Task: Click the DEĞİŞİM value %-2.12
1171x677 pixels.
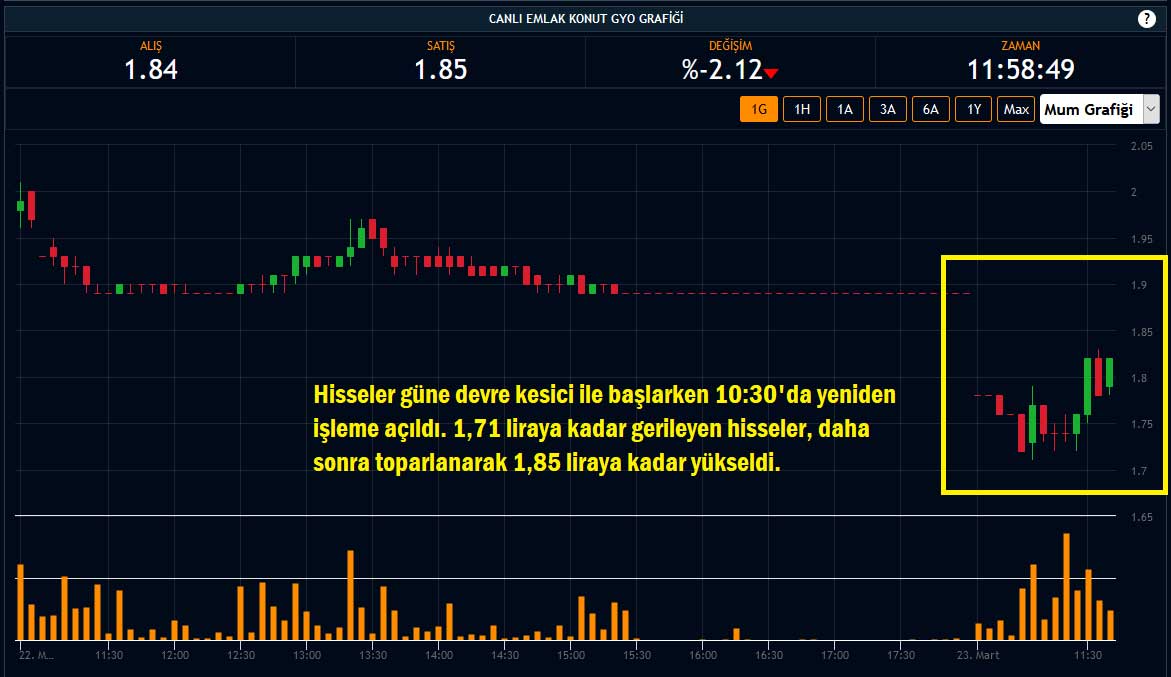Action: point(721,69)
